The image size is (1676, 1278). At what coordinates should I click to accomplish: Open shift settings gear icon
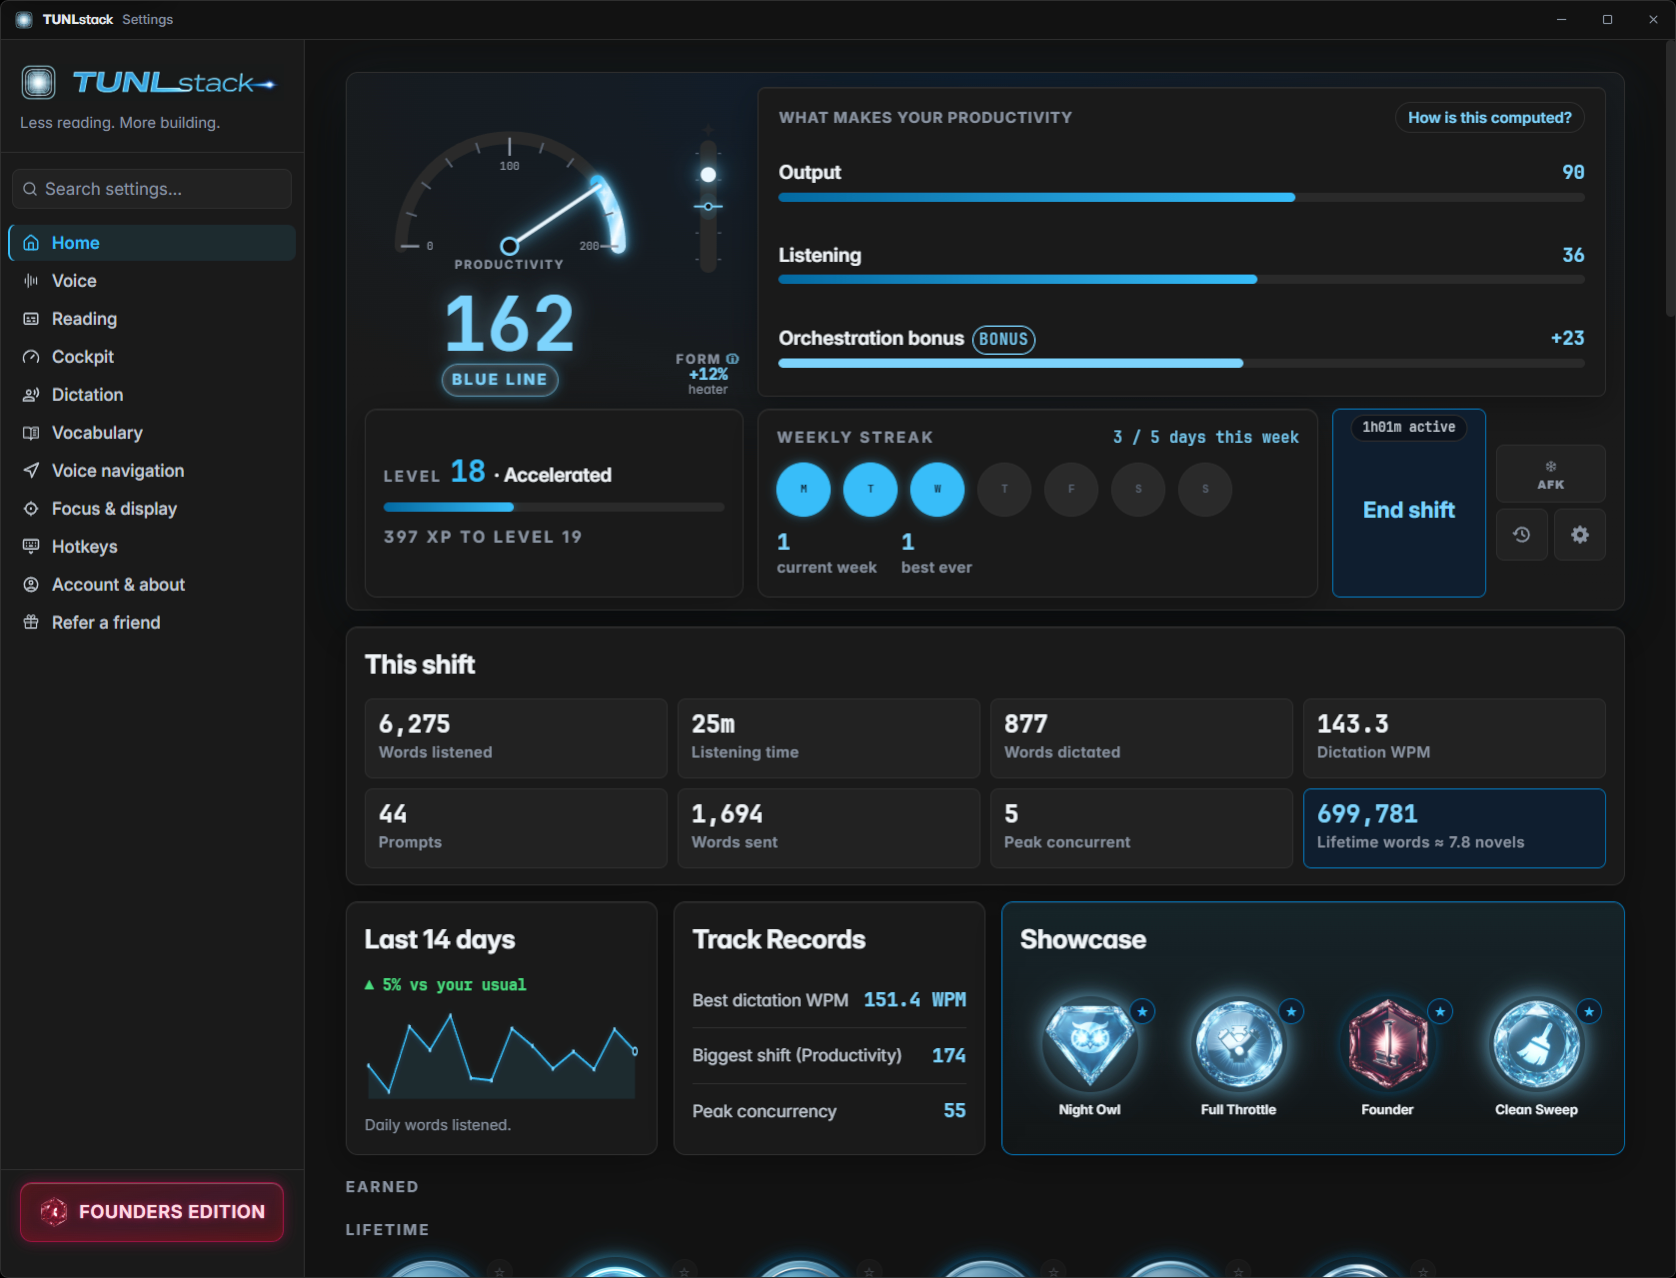(x=1580, y=535)
